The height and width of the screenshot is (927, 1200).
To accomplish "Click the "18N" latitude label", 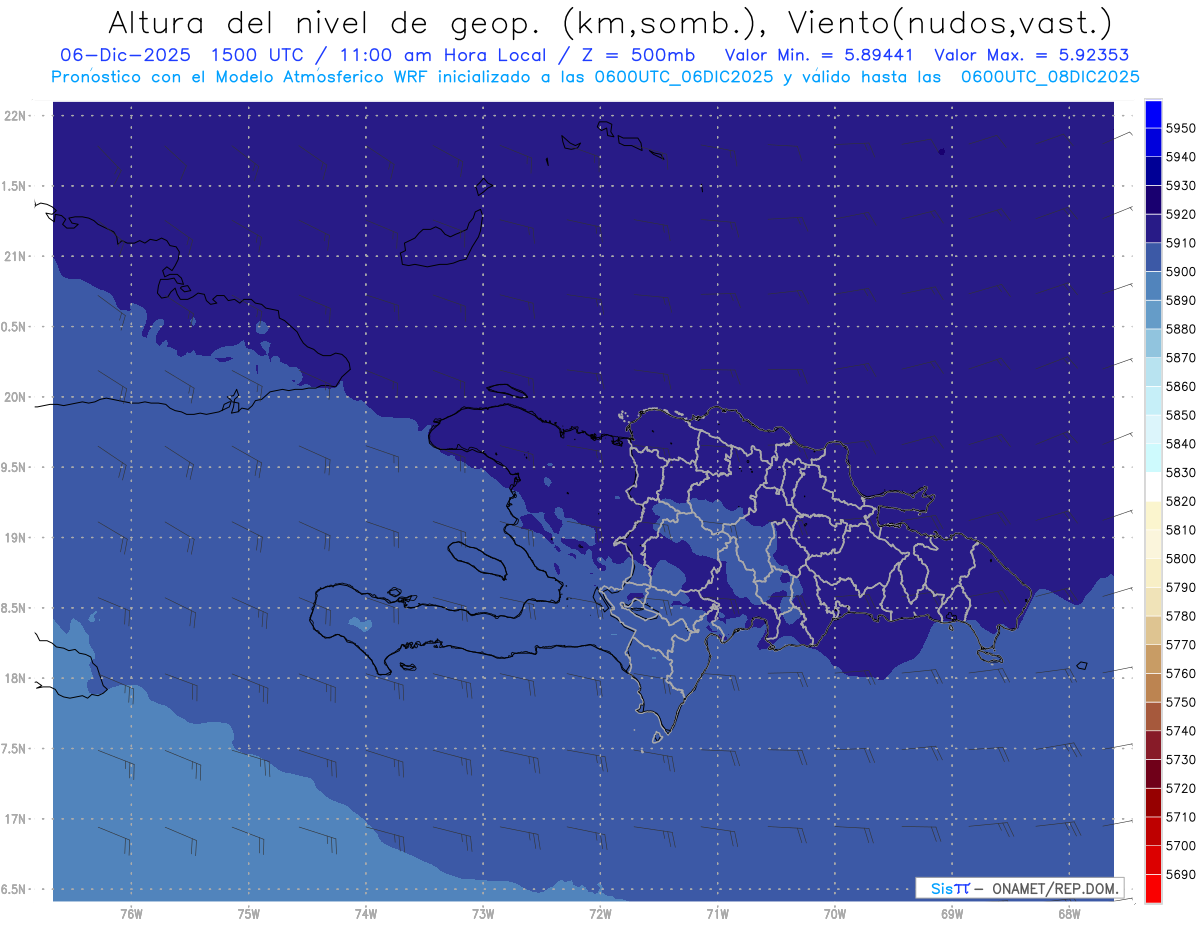I will point(16,679).
